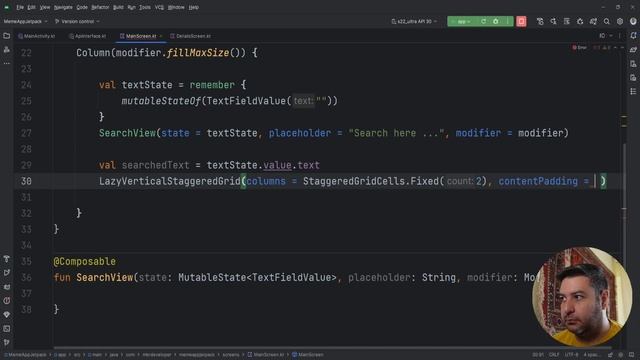Open the list-style right sidebar icon
This screenshot has width=640, height=360.
click(x=633, y=91)
